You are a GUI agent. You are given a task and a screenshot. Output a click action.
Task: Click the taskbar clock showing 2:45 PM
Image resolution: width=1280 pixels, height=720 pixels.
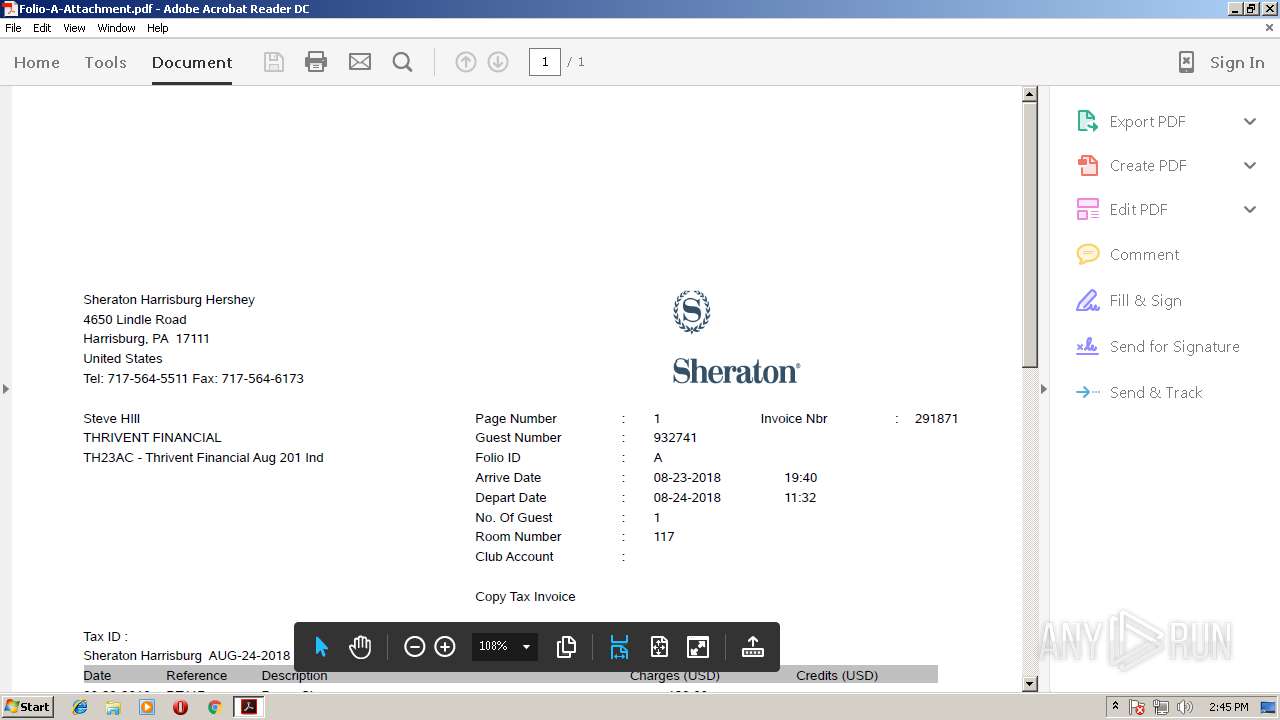pos(1228,707)
